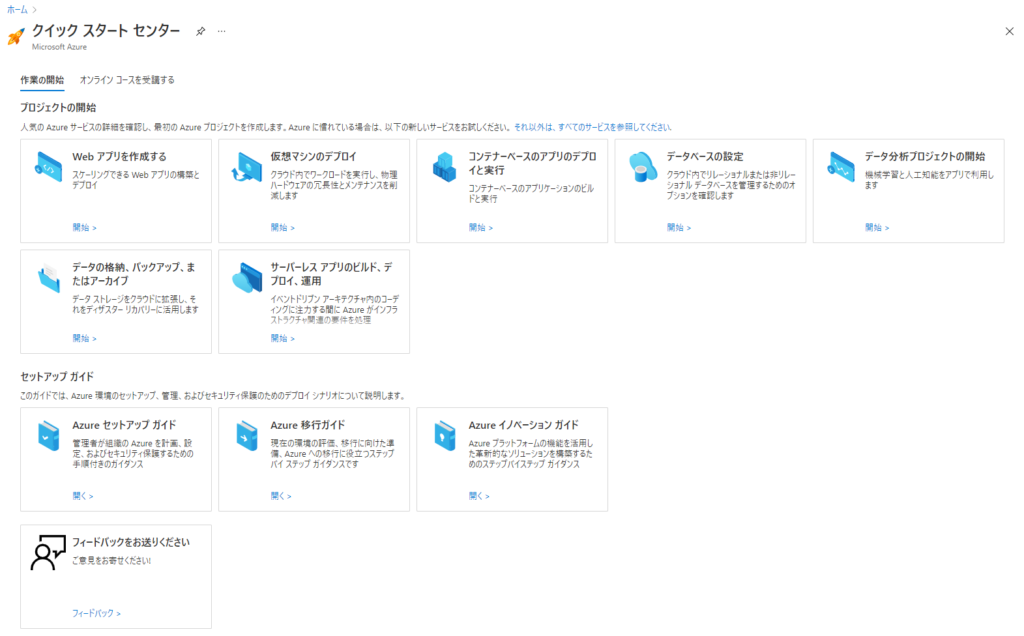The width and height of the screenshot is (1024, 636).
Task: Switch to the オンライン コースを受講する tab
Action: 127,80
